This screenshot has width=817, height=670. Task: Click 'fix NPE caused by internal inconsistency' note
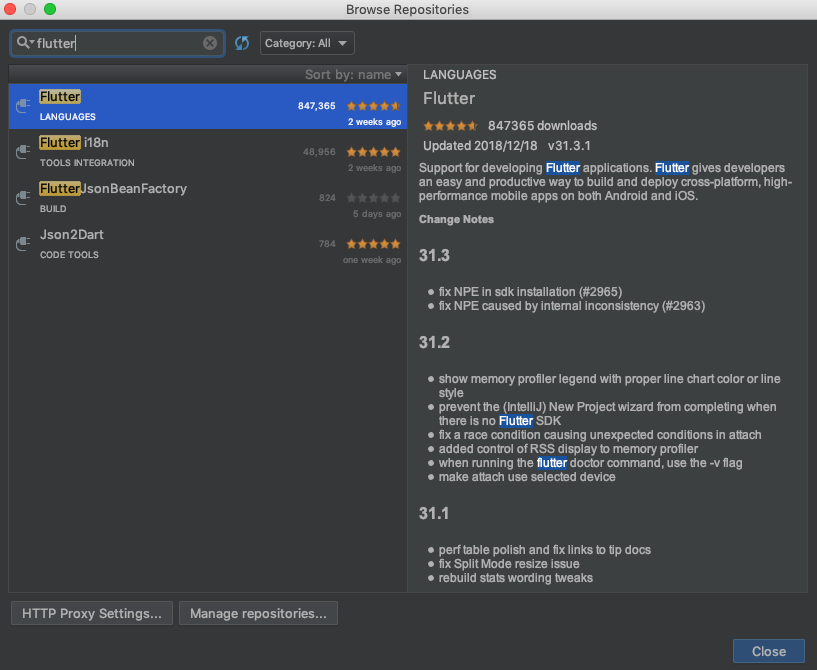(x=572, y=306)
